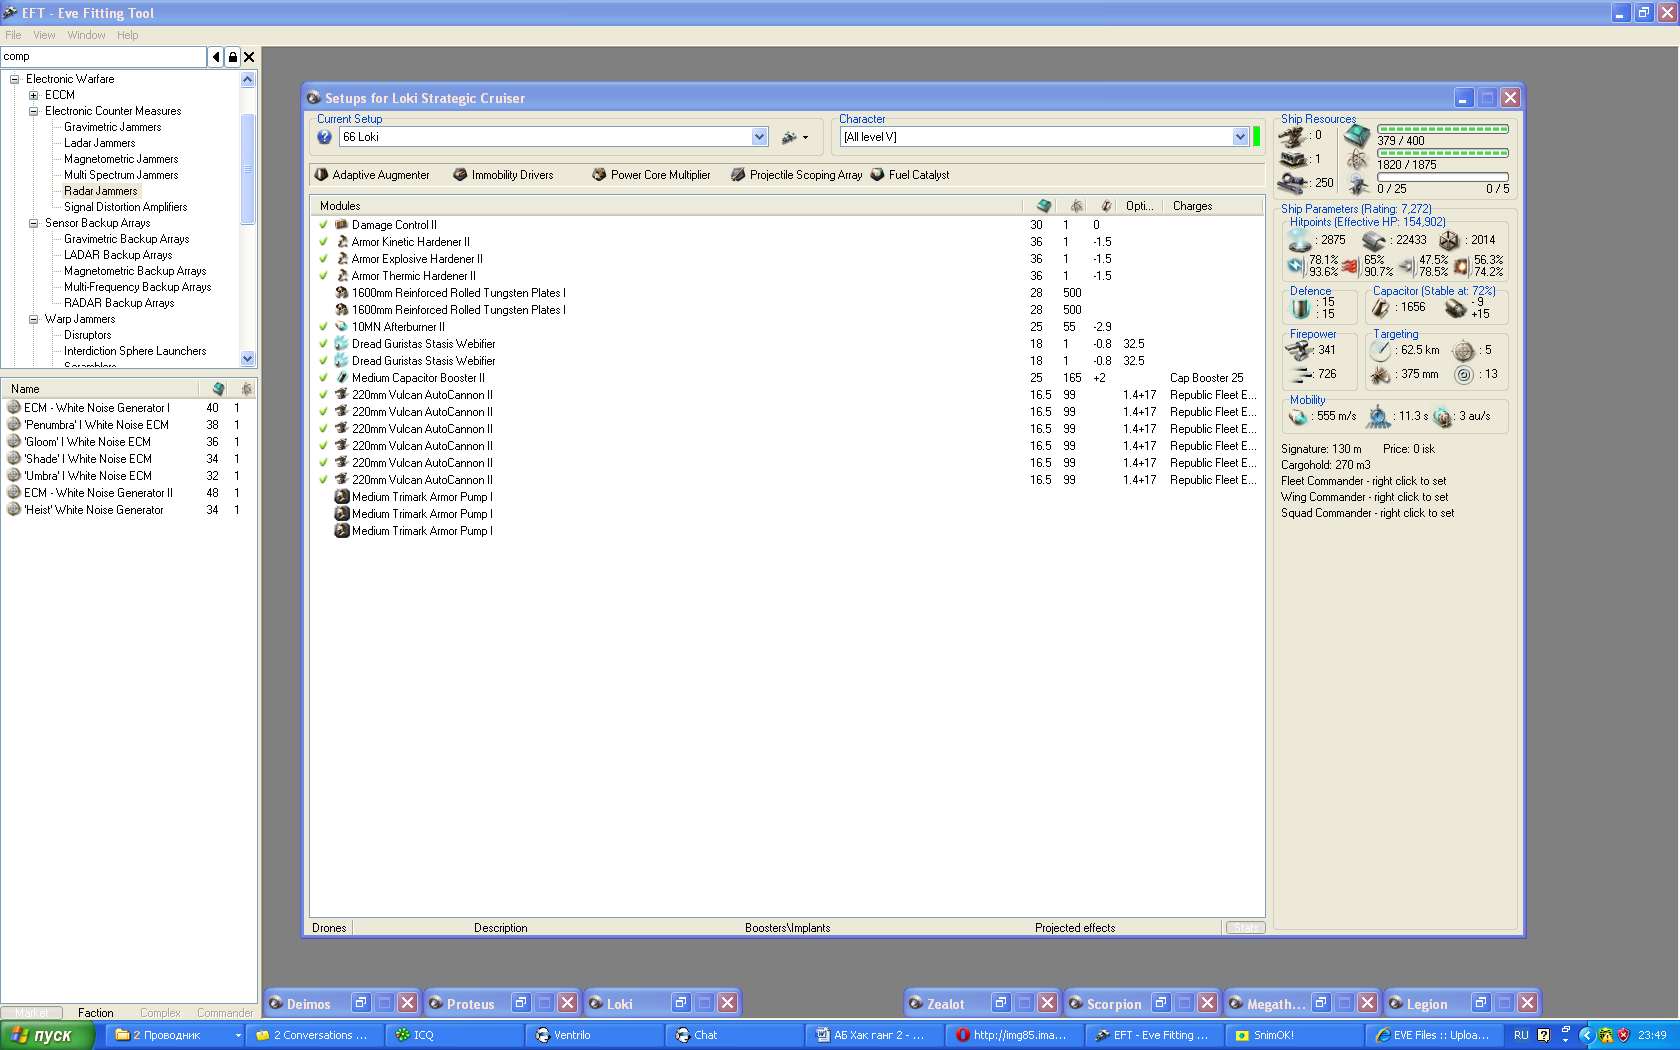This screenshot has width=1680, height=1050.
Task: Switch to the Faction tab
Action: (x=95, y=1013)
